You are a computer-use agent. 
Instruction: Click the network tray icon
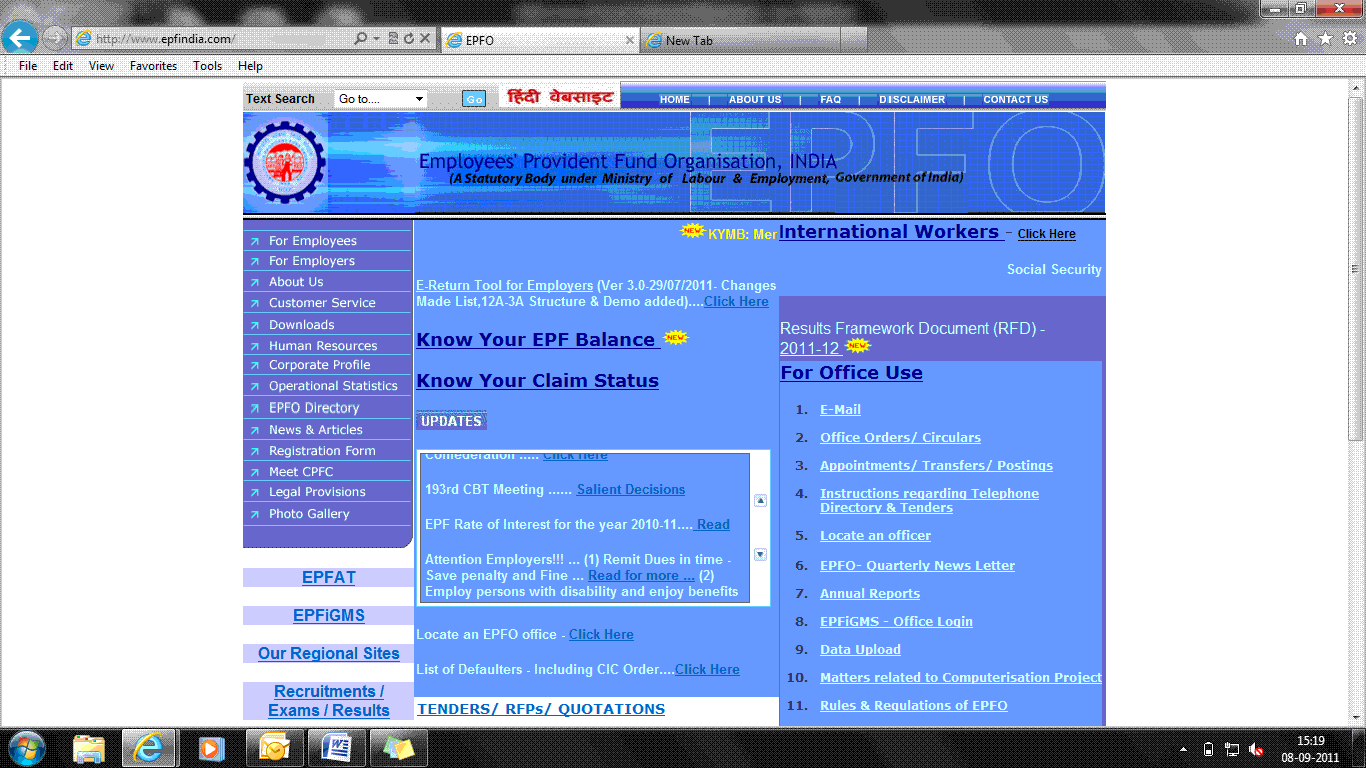[x=1232, y=749]
